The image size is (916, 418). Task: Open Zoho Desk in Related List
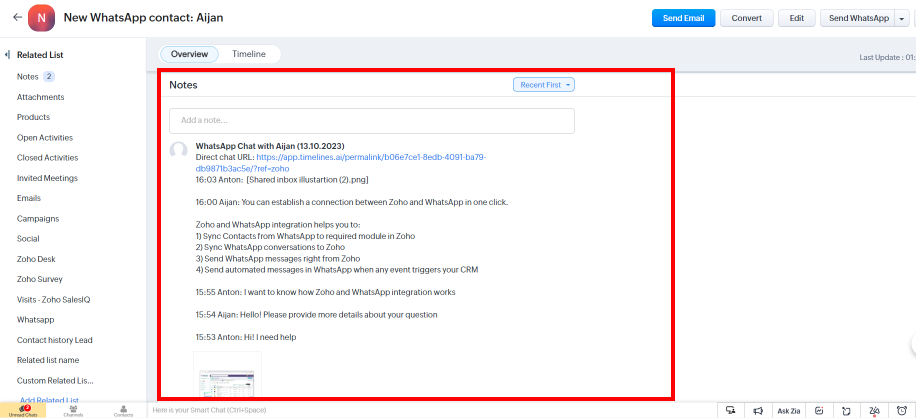pyautogui.click(x=36, y=259)
